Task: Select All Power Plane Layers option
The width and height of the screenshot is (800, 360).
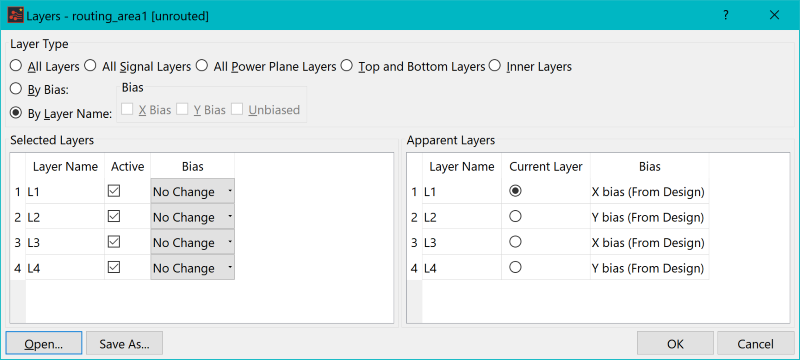Action: click(x=202, y=66)
